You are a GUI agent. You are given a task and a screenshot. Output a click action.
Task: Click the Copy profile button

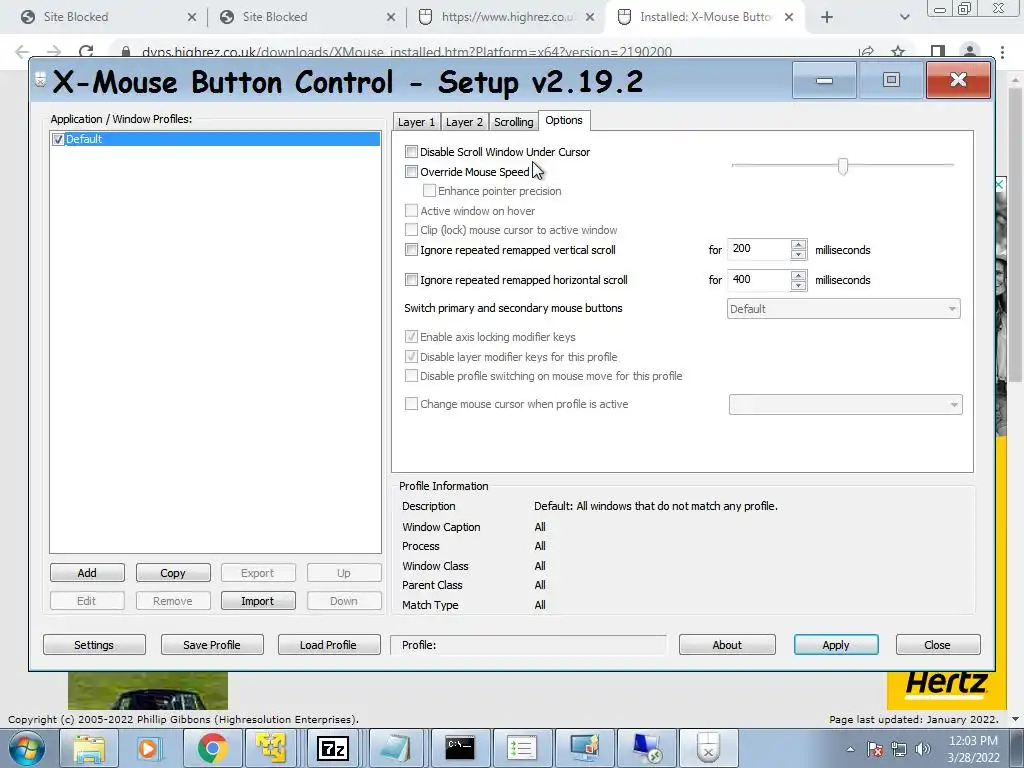(x=173, y=573)
